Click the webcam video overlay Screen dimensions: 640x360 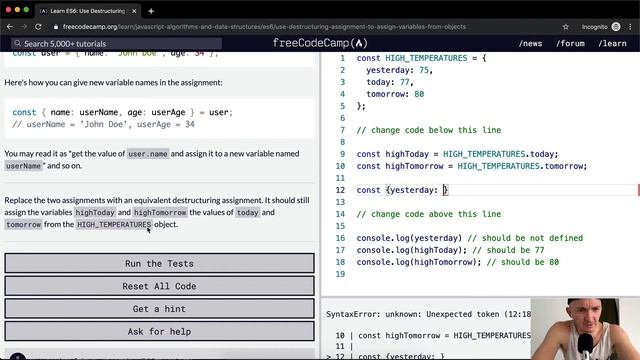click(x=585, y=329)
